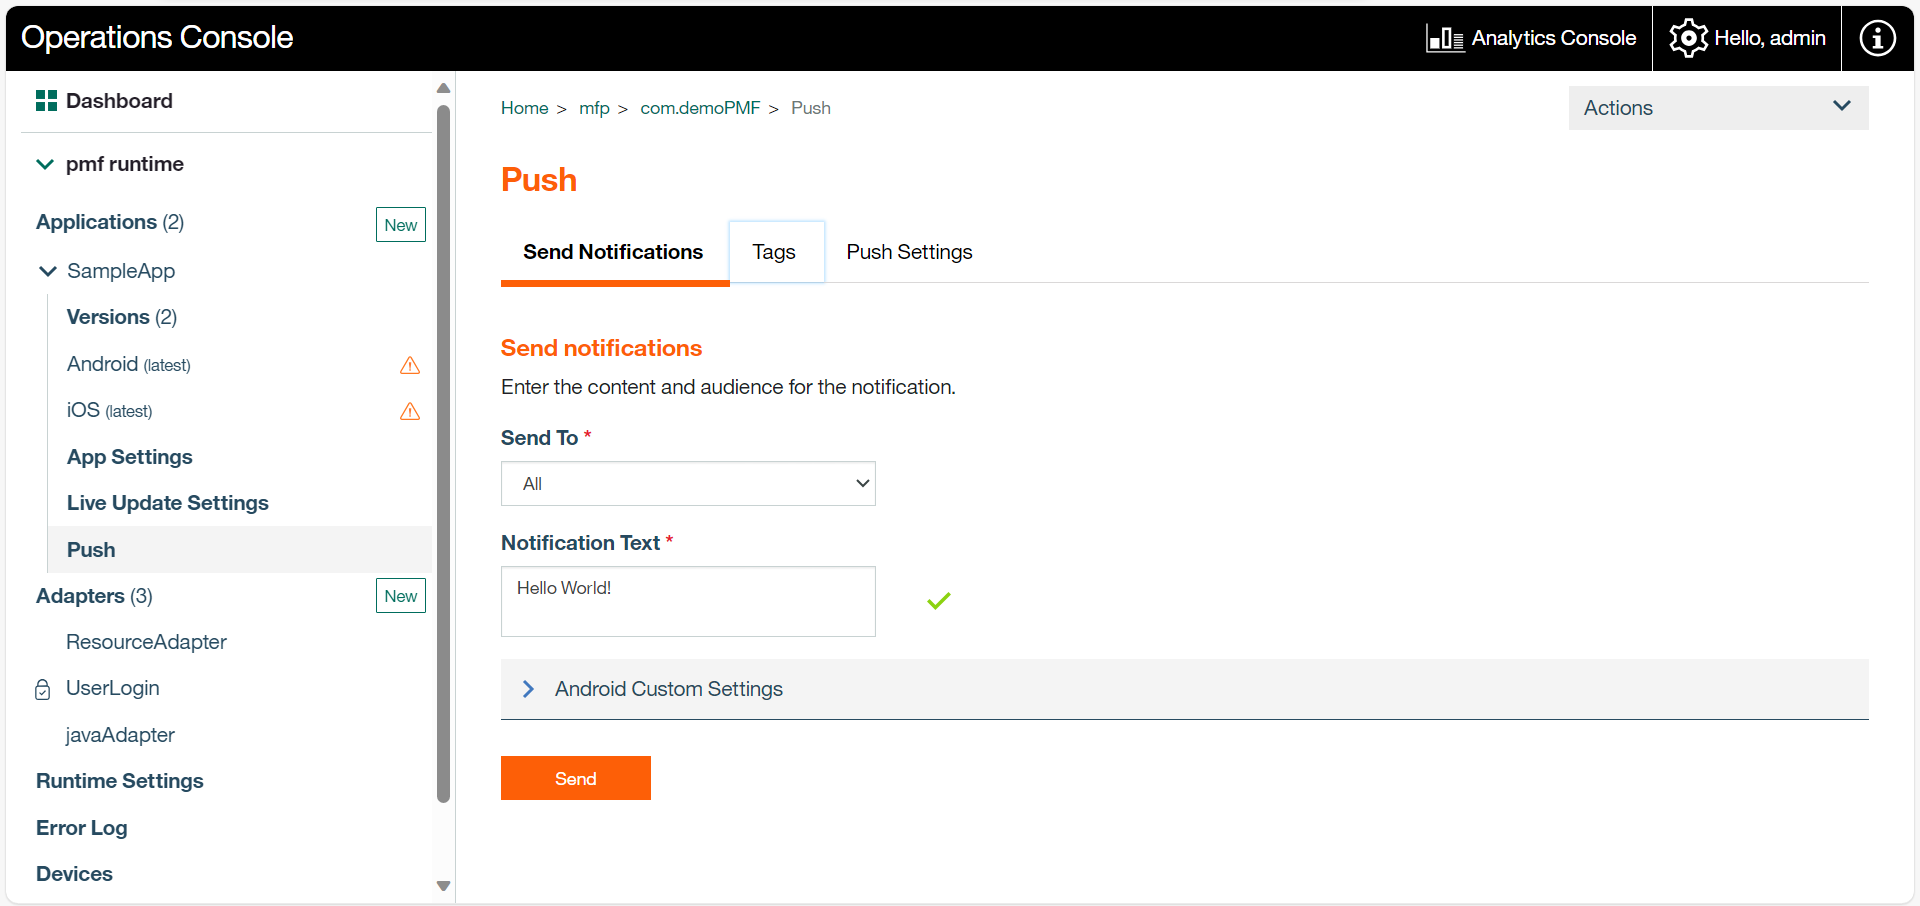Viewport: 1920px width, 906px height.
Task: Click the Android version warning triangle
Action: (410, 365)
